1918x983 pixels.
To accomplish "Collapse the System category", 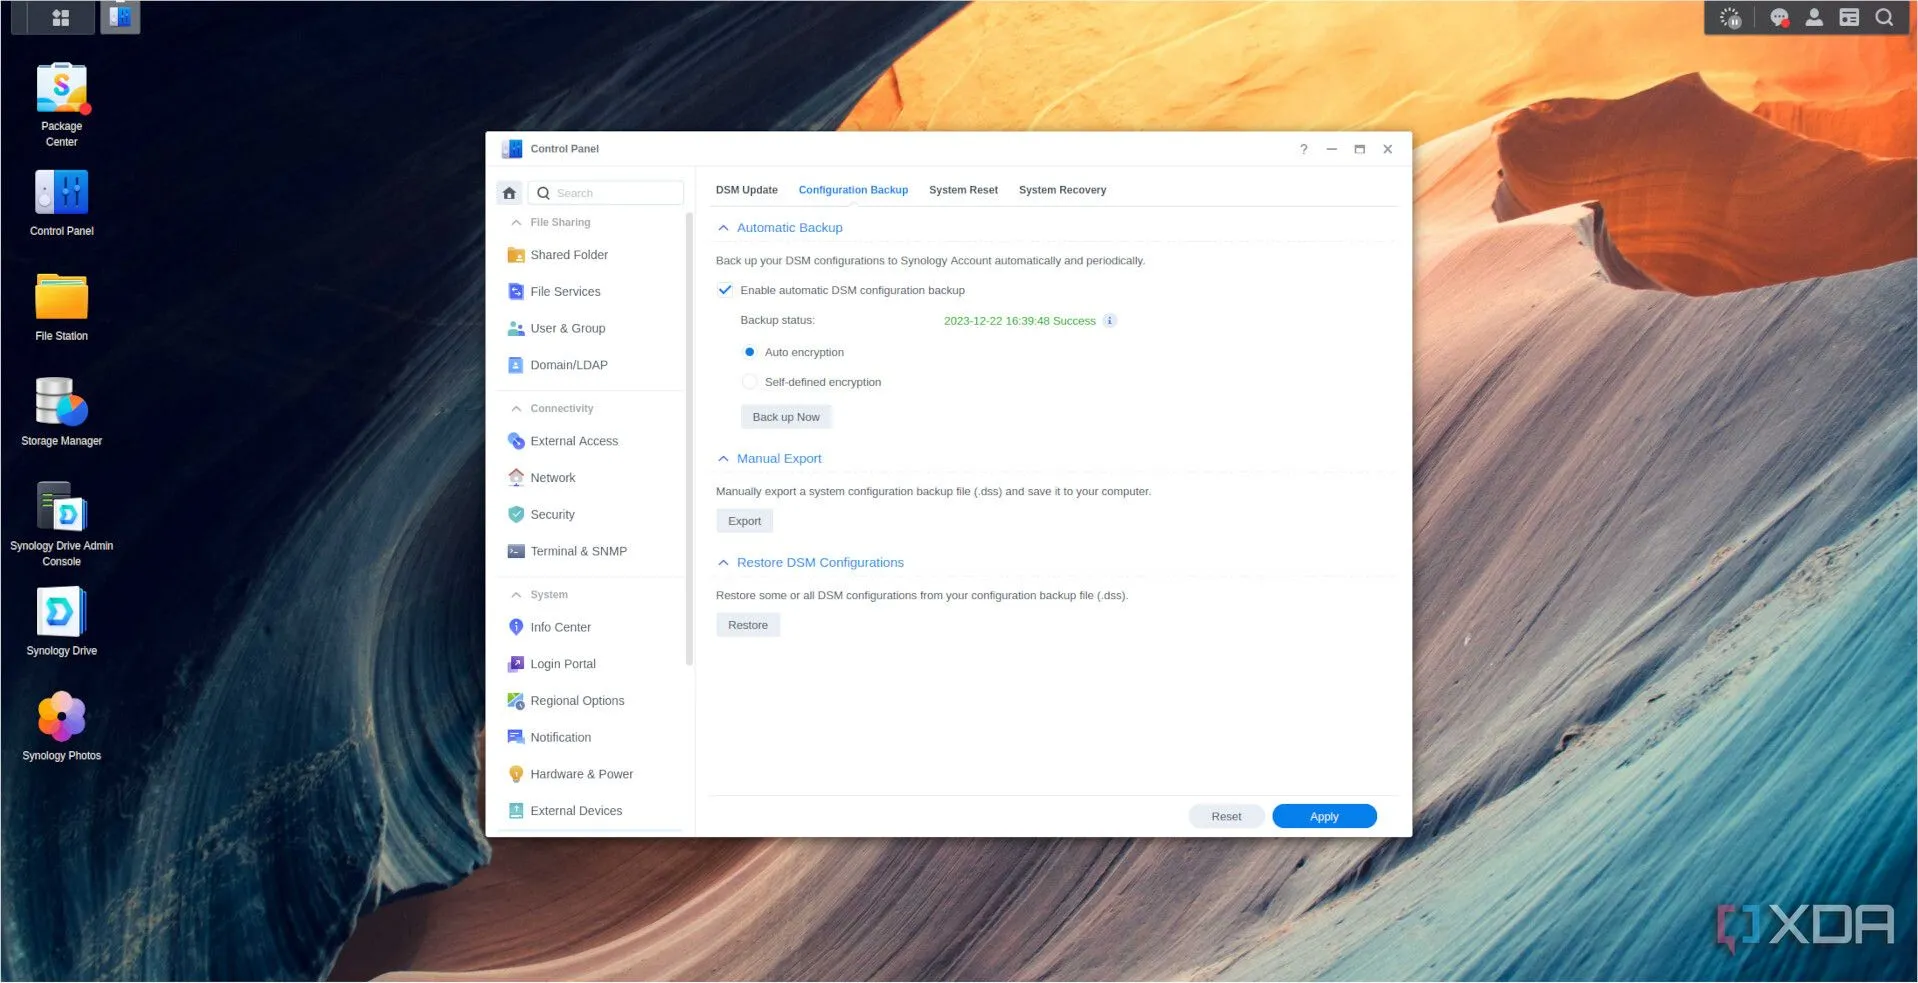I will pos(516,594).
